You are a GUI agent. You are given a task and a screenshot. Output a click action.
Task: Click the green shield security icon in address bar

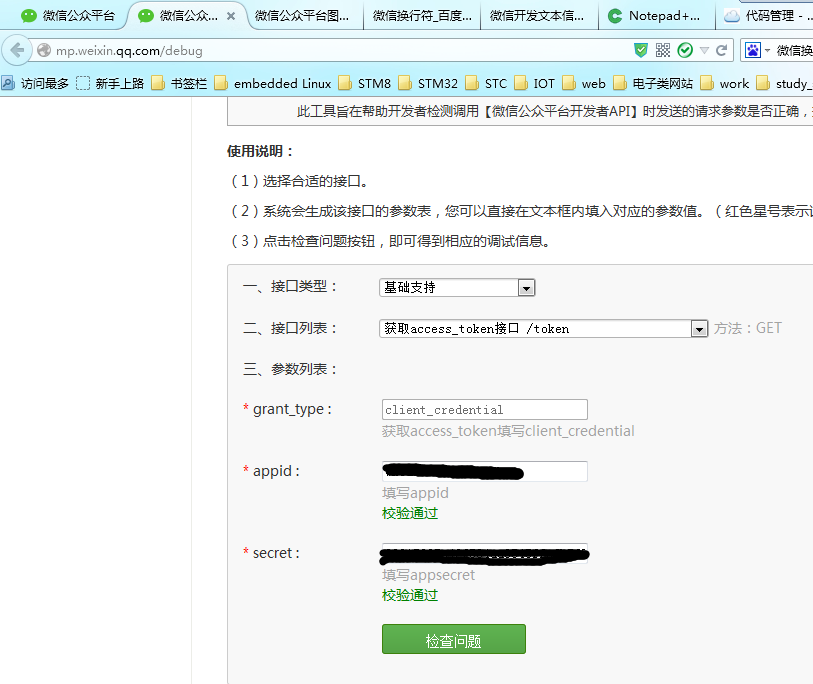pyautogui.click(x=641, y=50)
